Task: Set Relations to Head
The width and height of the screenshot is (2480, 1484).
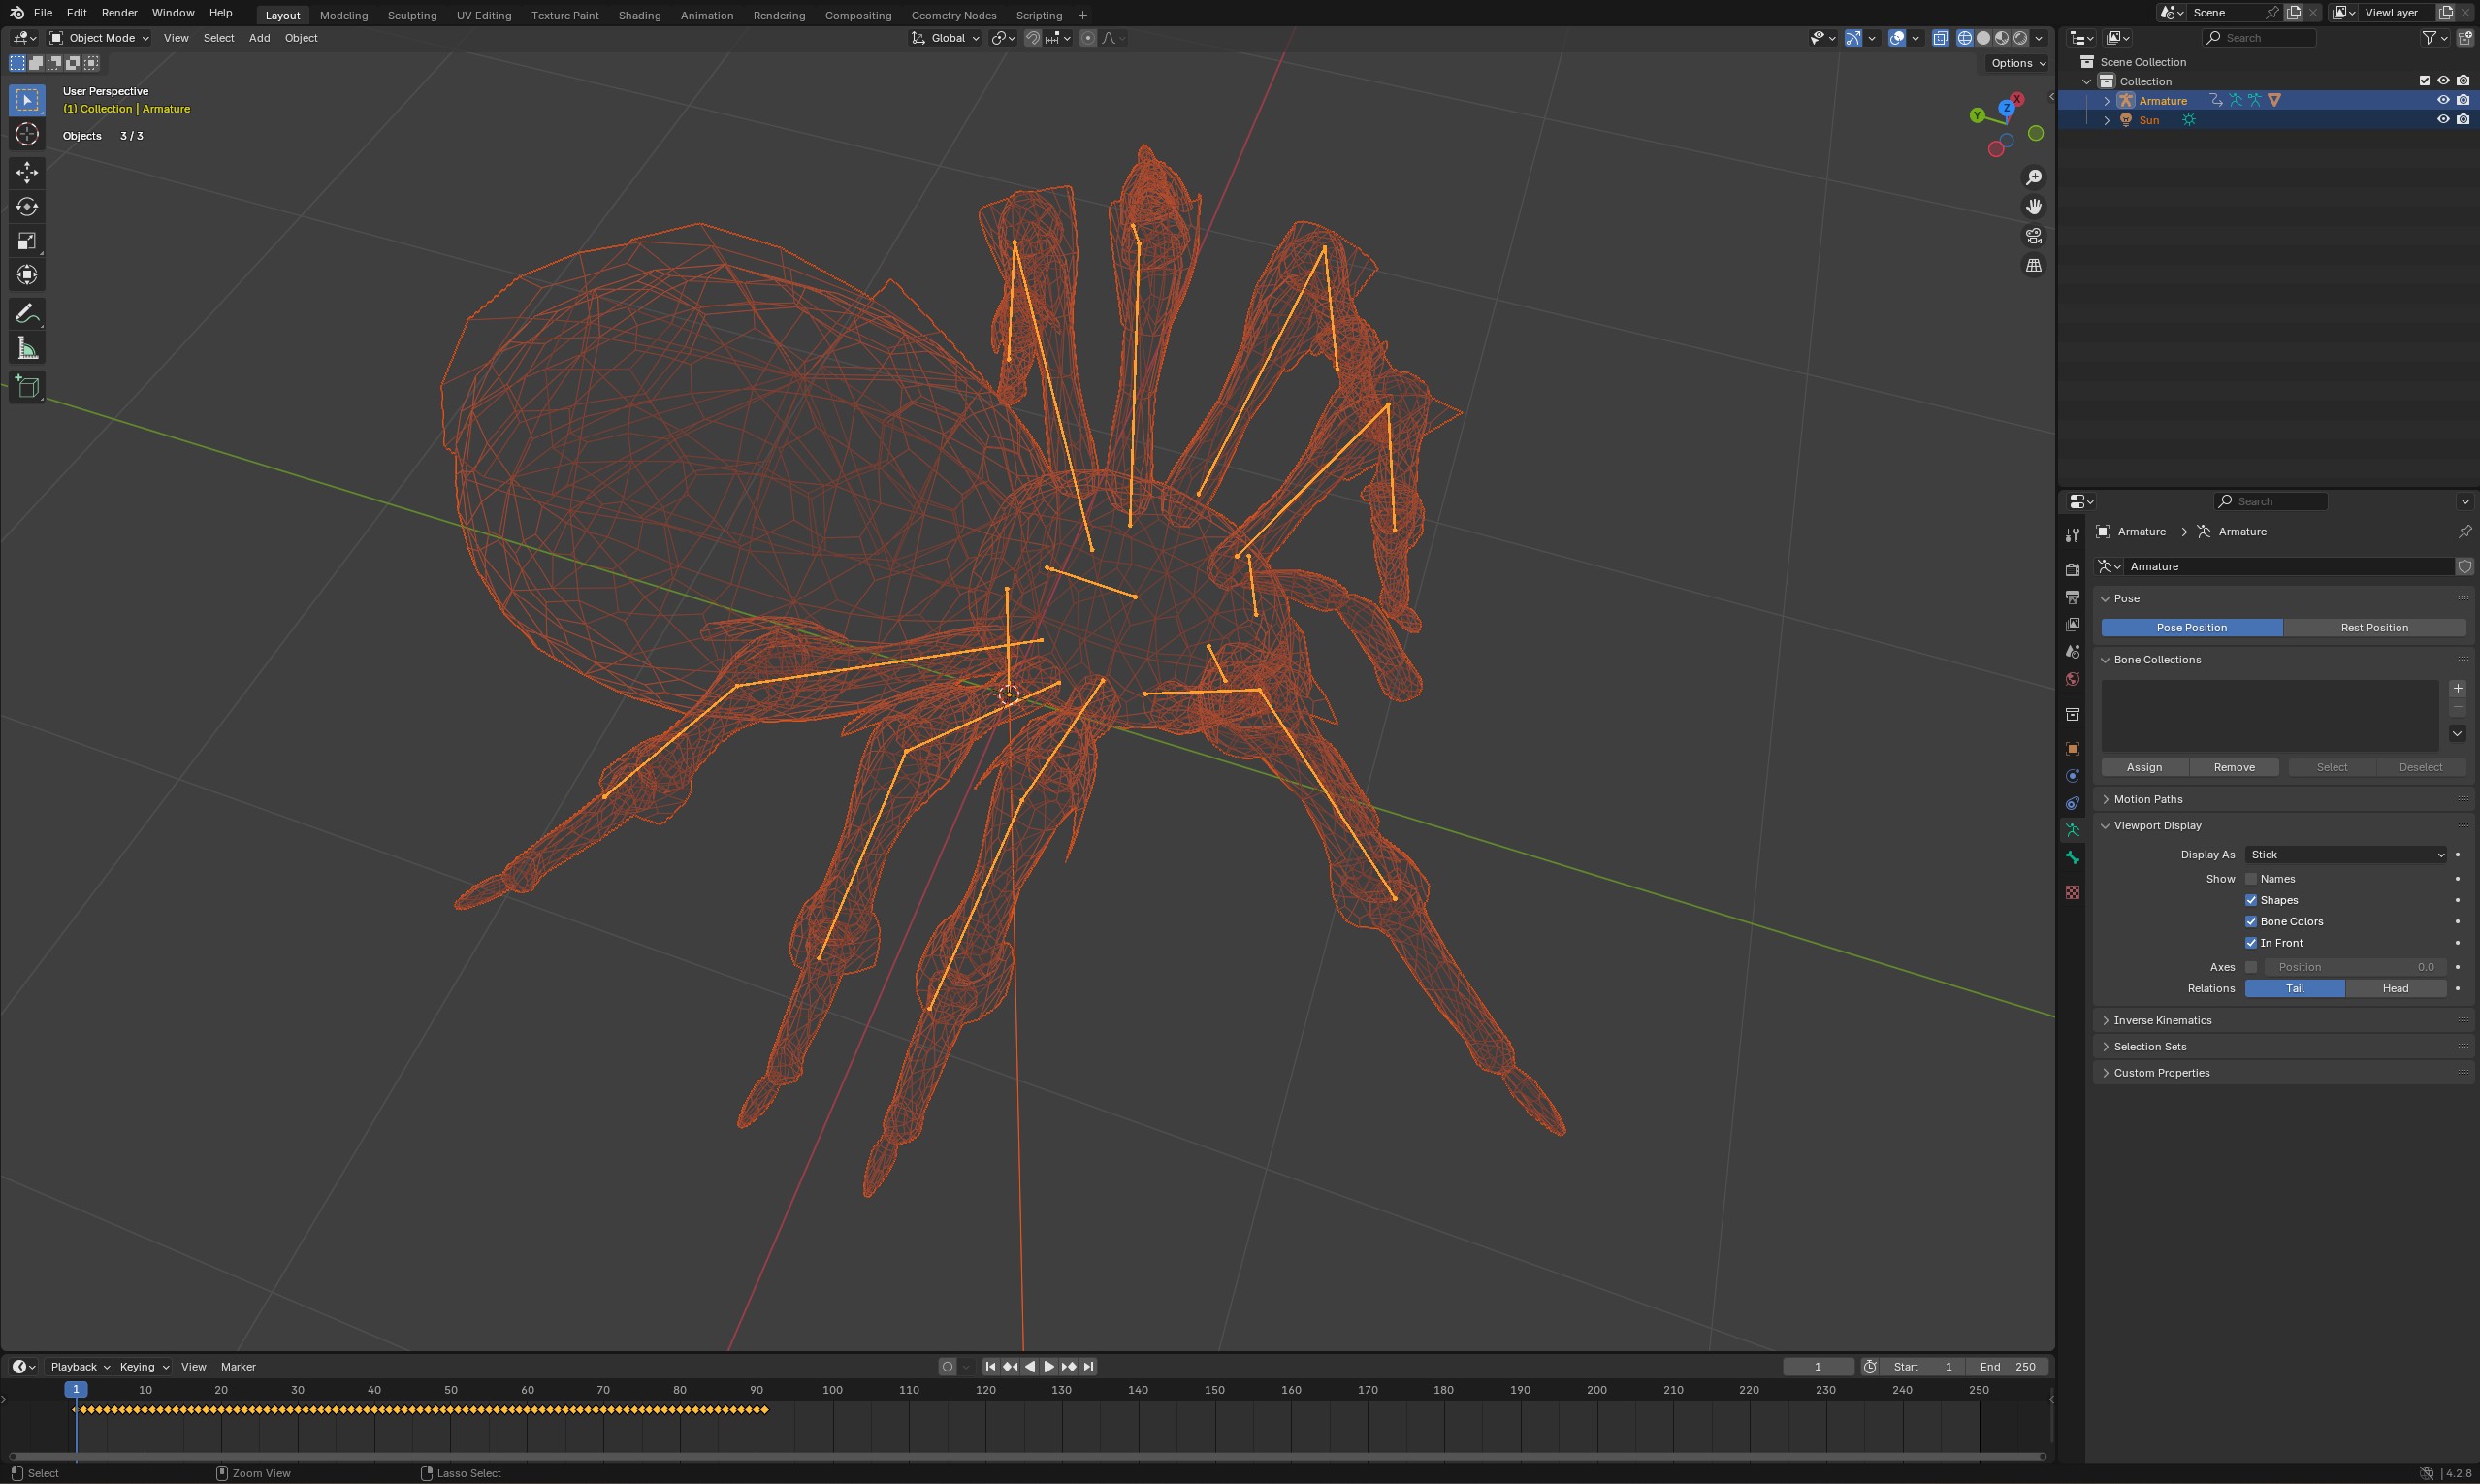Action: (x=2395, y=989)
